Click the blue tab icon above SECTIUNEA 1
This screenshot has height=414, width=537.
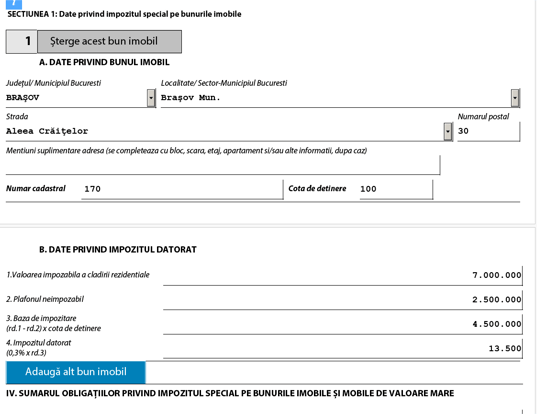tap(14, 4)
